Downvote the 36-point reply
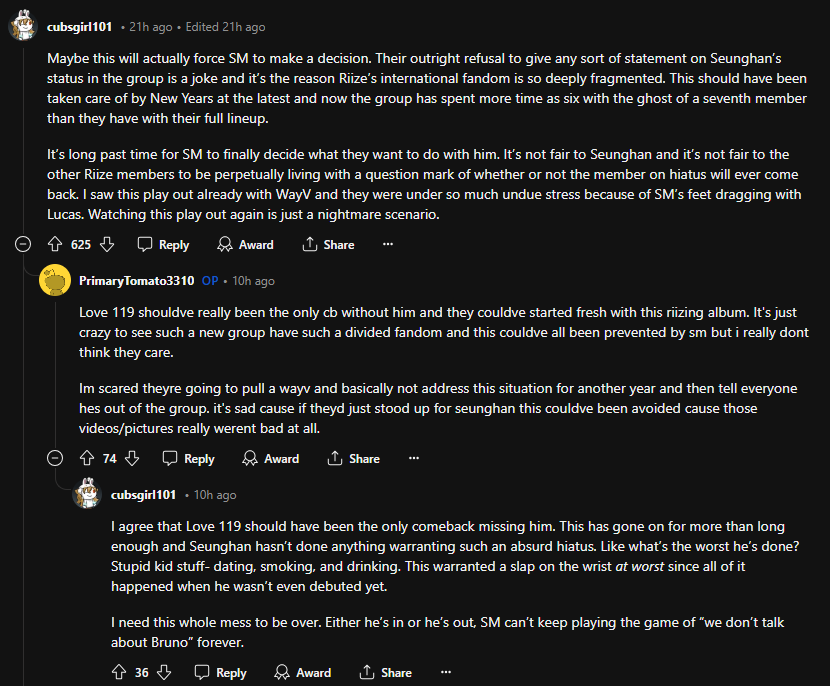Viewport: 830px width, 686px height. pos(164,672)
